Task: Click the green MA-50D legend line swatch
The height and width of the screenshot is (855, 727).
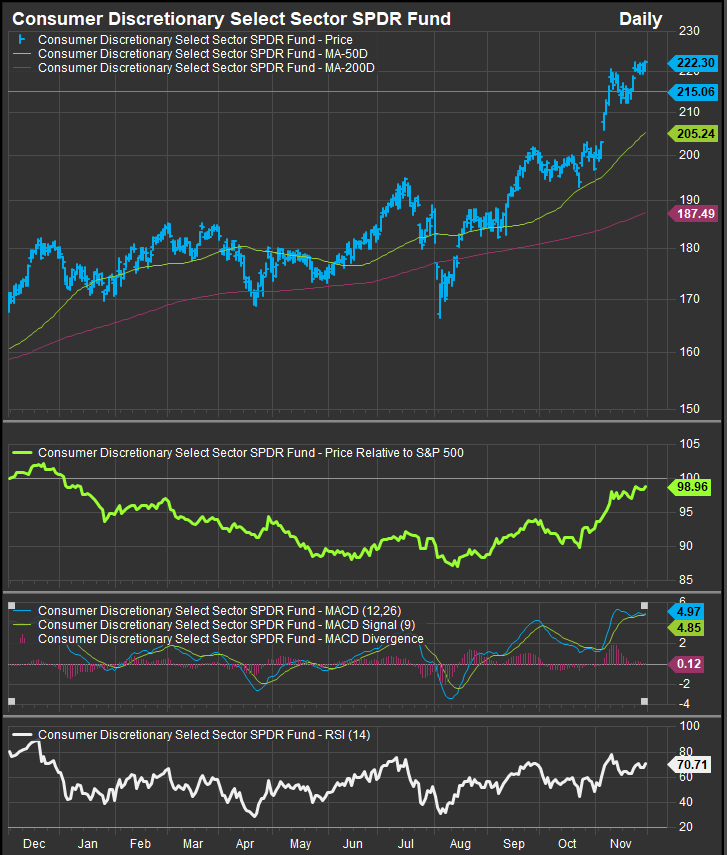Action: (x=22, y=54)
